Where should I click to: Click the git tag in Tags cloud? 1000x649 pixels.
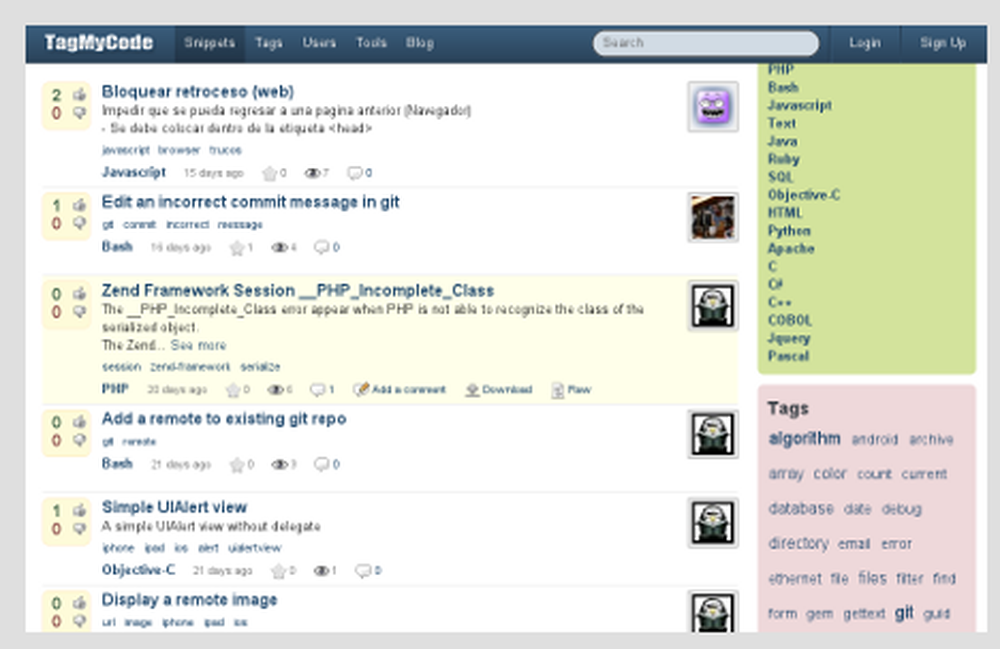pyautogui.click(x=904, y=613)
